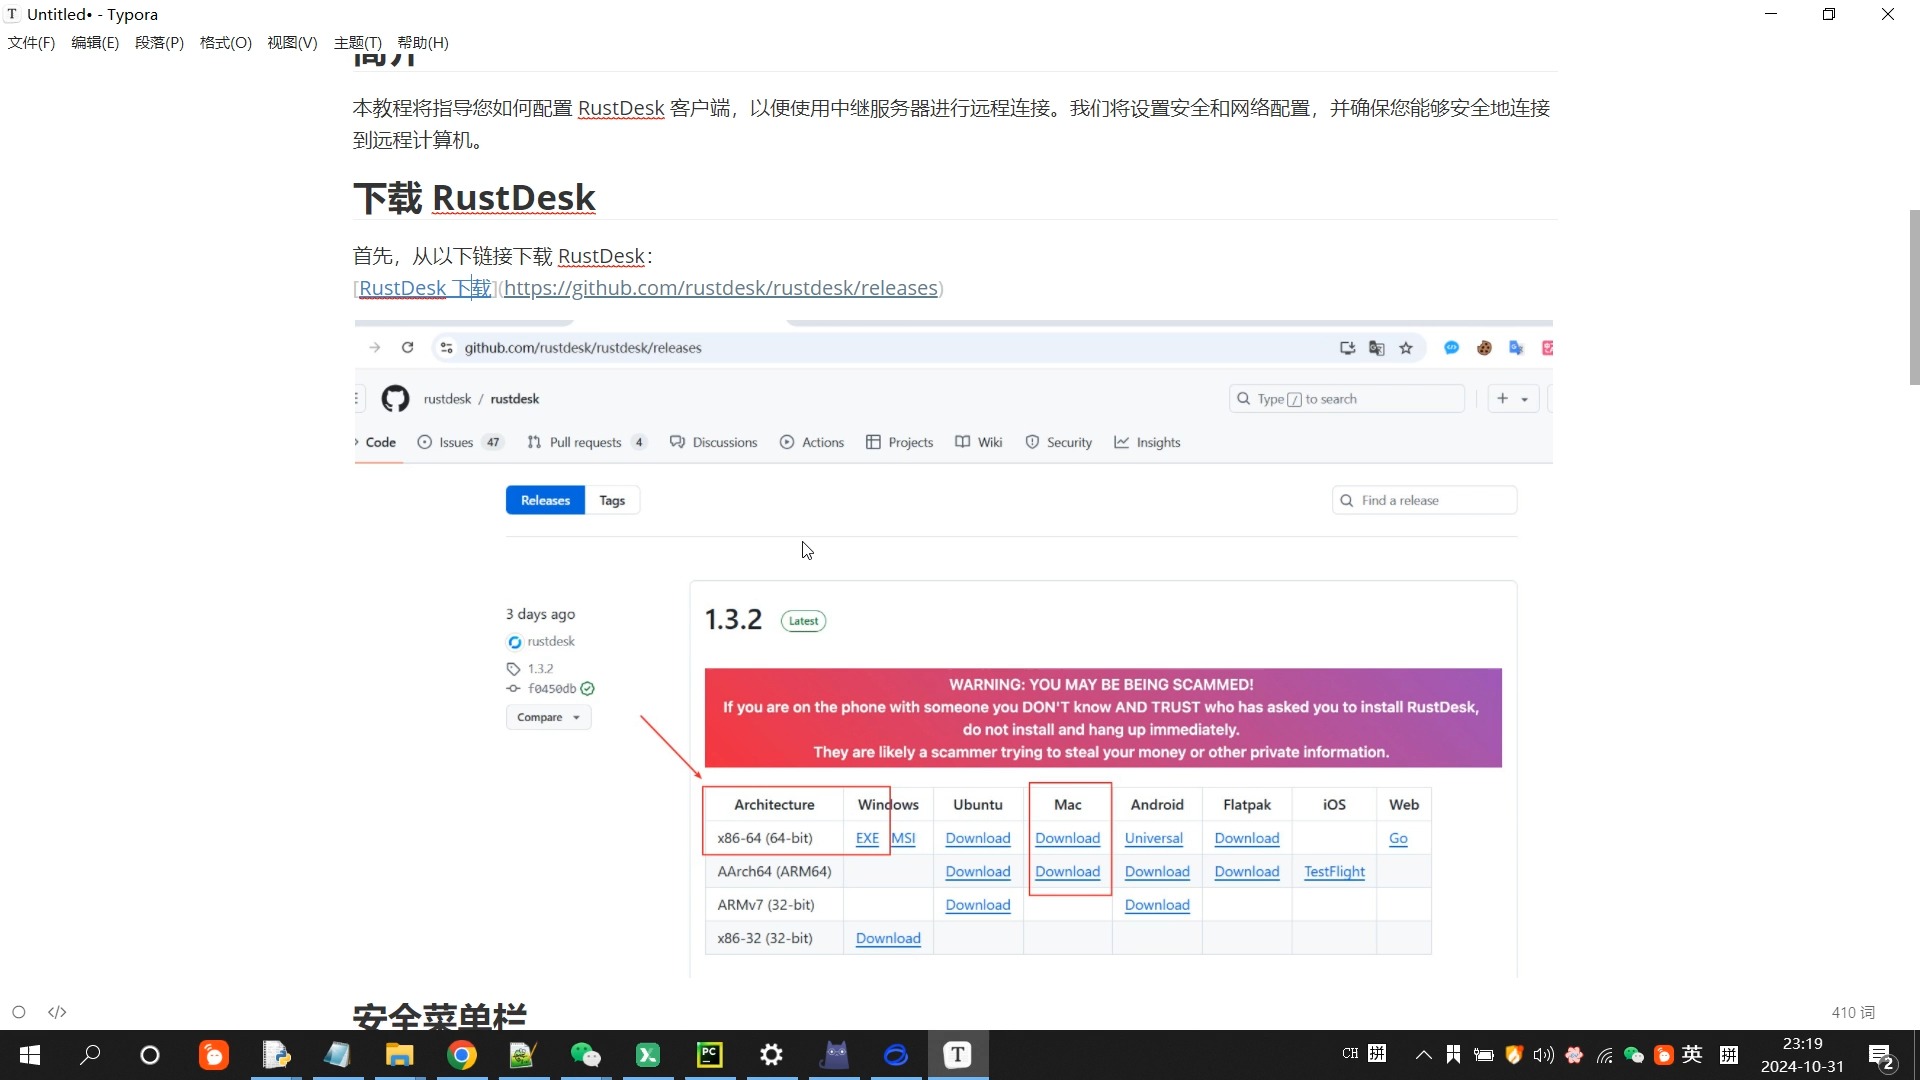Click the embedded browser address bar URL

(583, 348)
